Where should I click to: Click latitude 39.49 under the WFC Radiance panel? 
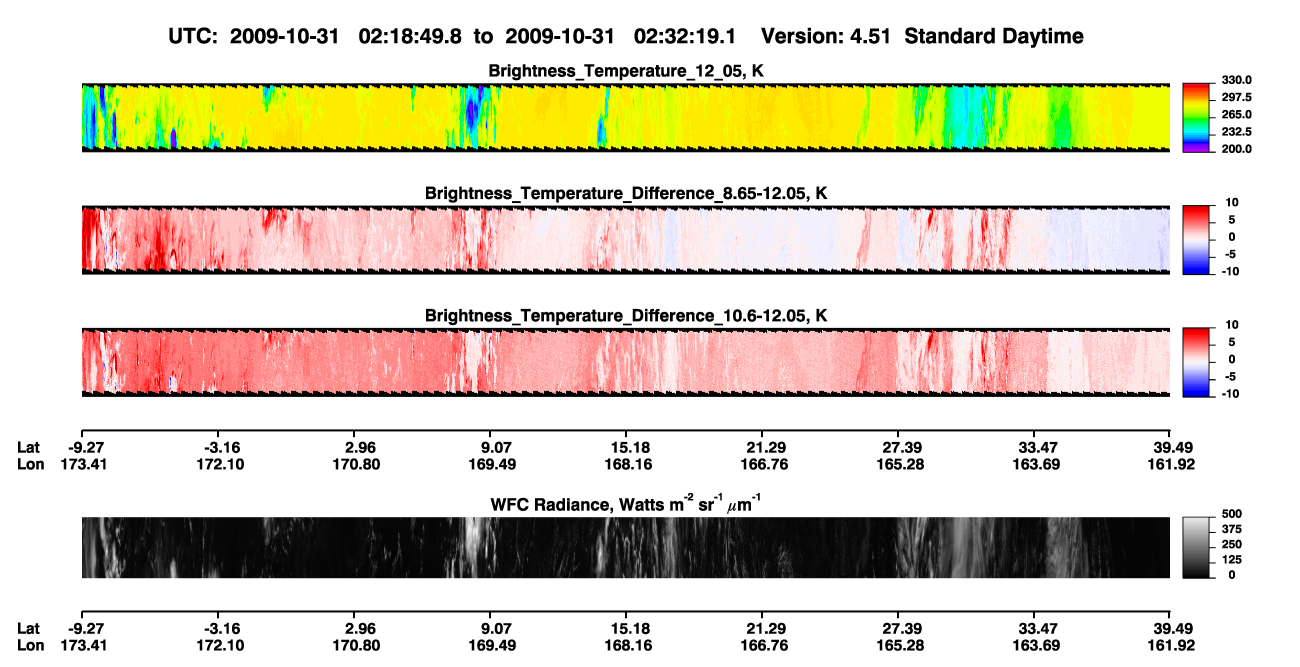tap(1173, 628)
